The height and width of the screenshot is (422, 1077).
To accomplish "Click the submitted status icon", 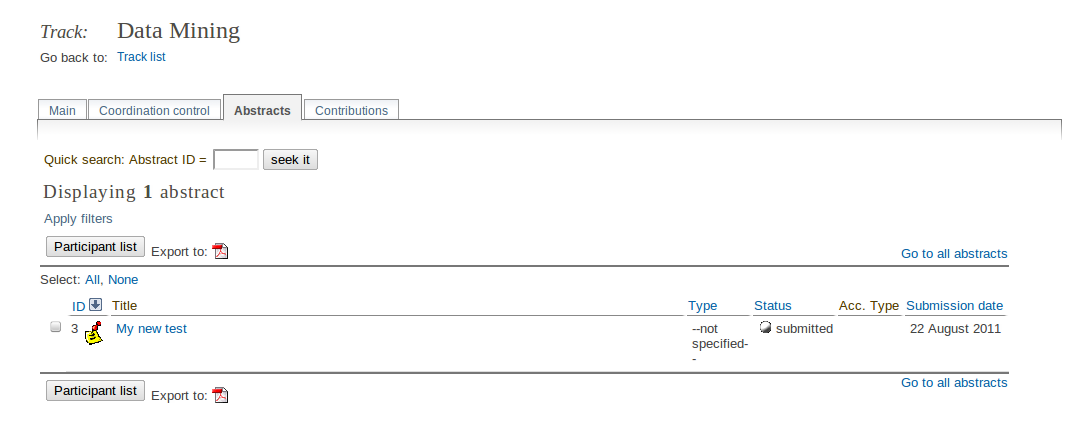I will [x=765, y=328].
